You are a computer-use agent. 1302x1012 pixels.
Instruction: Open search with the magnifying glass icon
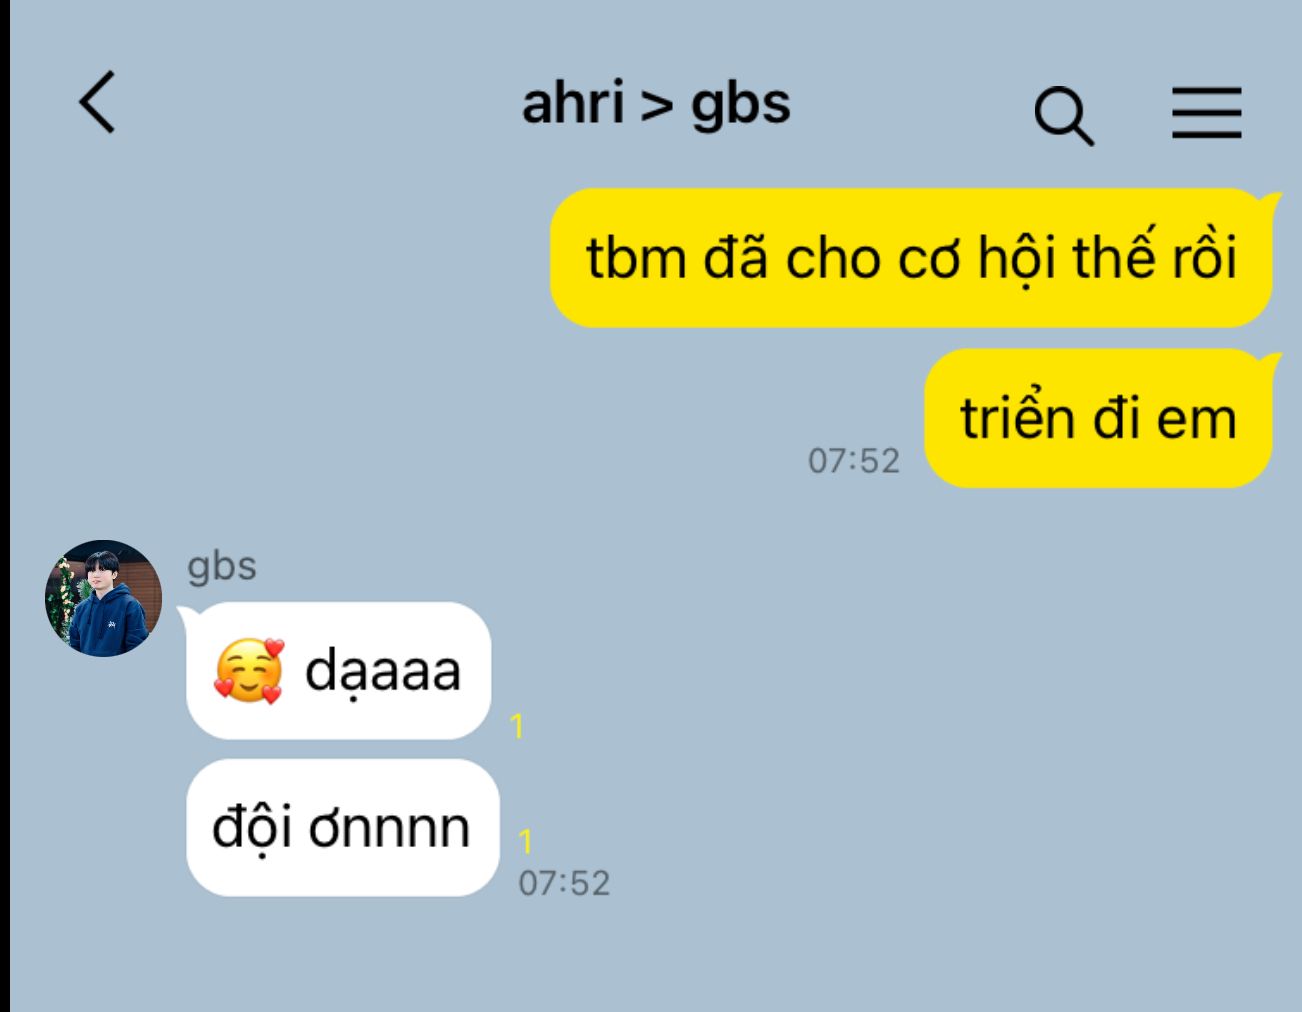tap(1064, 115)
